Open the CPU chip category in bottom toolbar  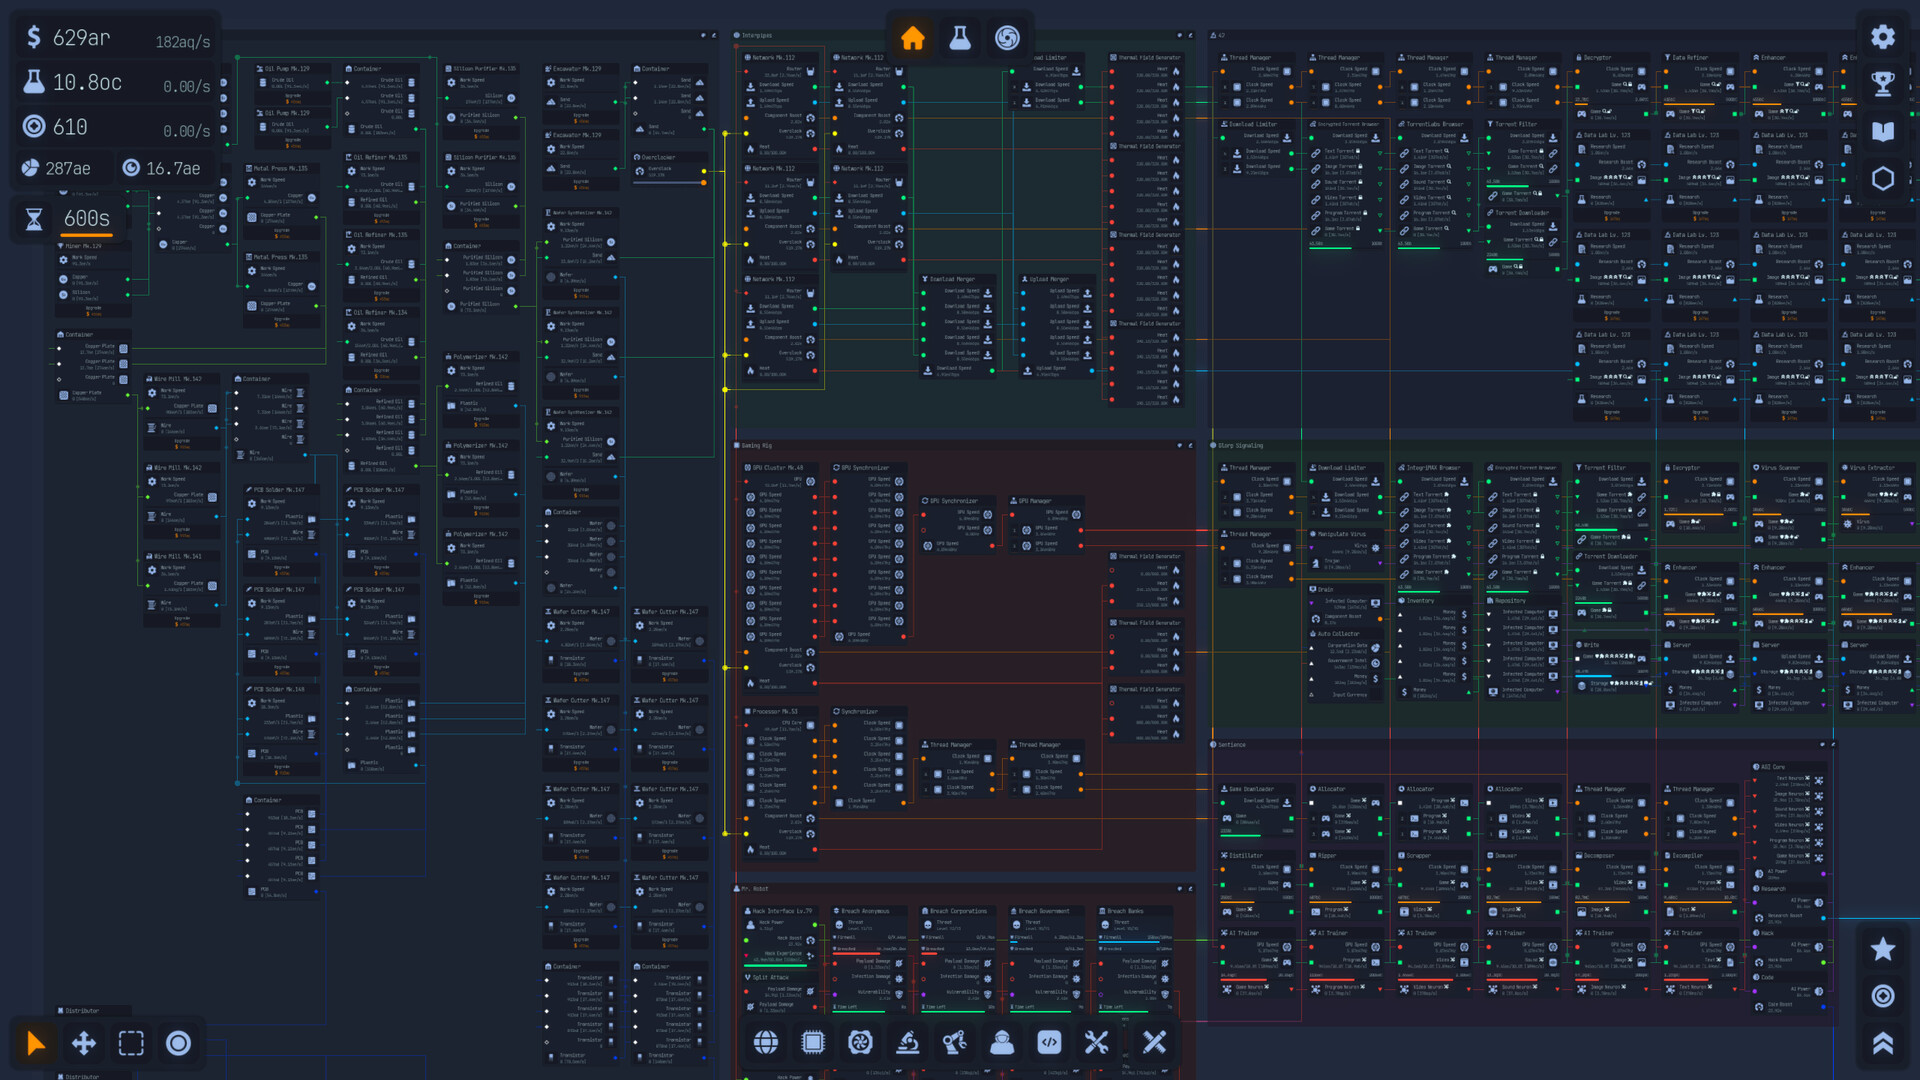(813, 1043)
